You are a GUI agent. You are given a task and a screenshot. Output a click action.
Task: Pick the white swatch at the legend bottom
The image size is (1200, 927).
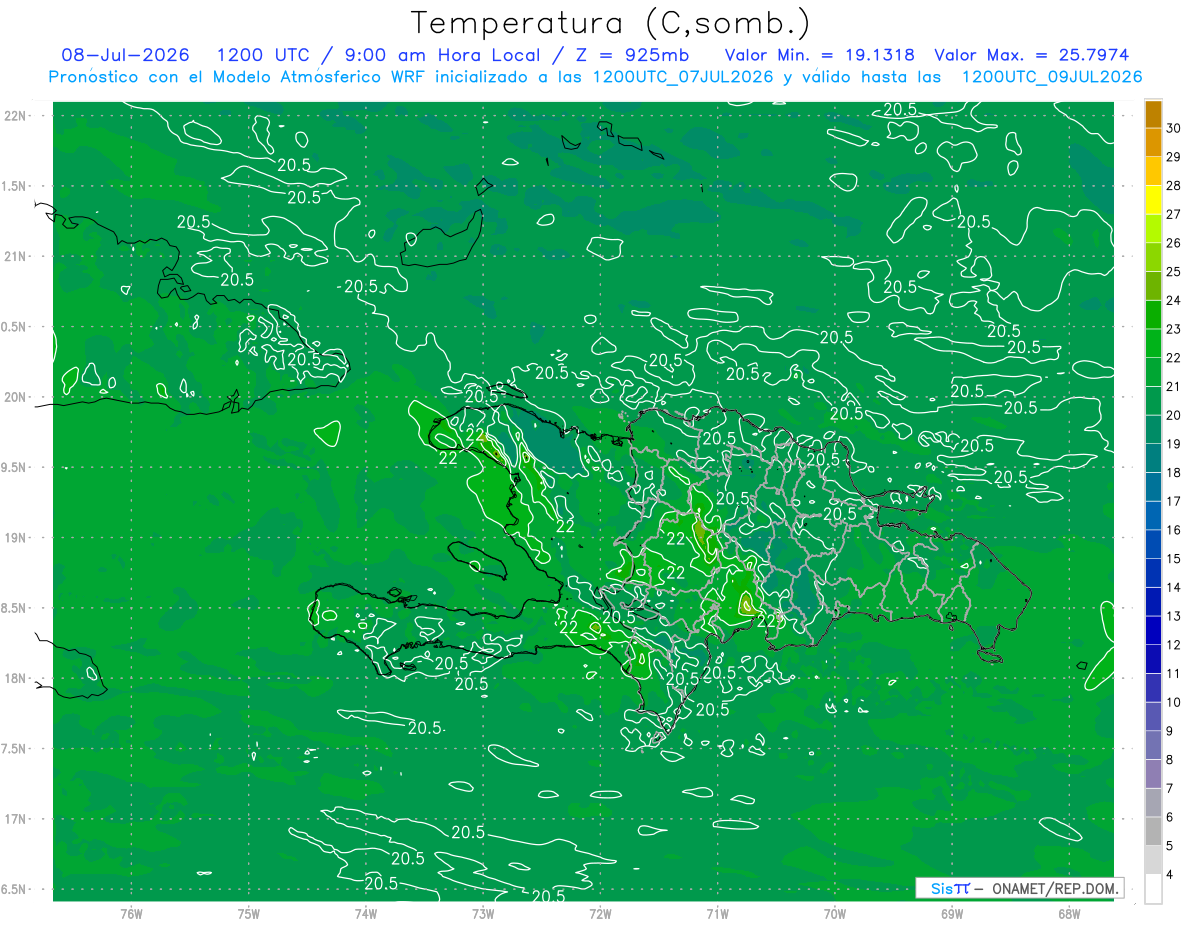[x=1153, y=889]
